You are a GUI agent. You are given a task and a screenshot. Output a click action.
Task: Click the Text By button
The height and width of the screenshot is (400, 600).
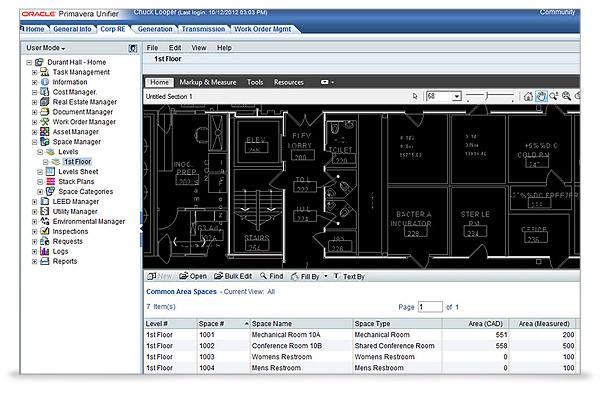349,276
